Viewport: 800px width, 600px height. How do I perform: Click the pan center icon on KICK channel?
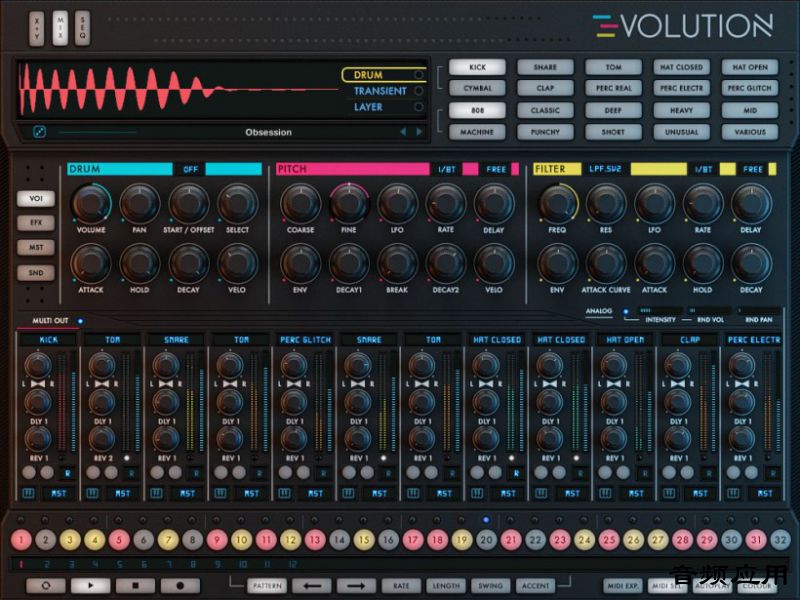(x=38, y=384)
